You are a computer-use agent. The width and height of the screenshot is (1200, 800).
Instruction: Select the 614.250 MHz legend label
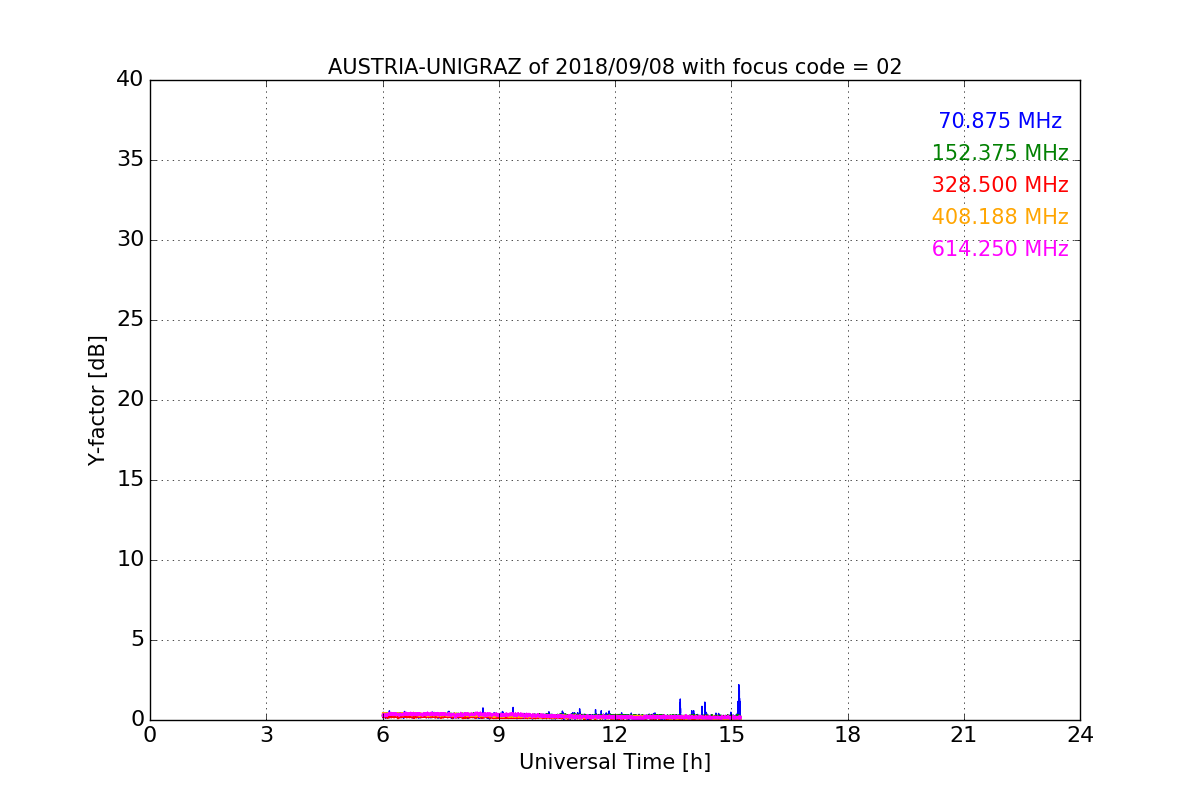pyautogui.click(x=1000, y=249)
